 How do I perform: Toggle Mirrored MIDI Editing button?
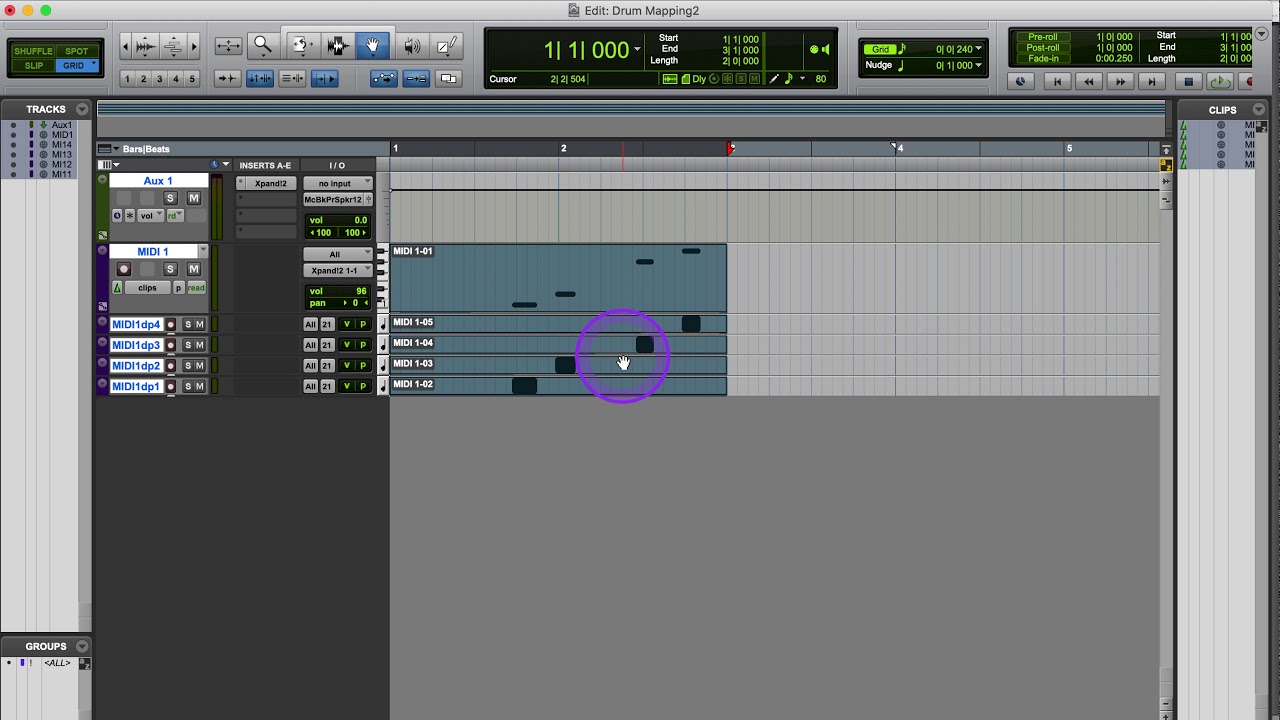coord(417,79)
